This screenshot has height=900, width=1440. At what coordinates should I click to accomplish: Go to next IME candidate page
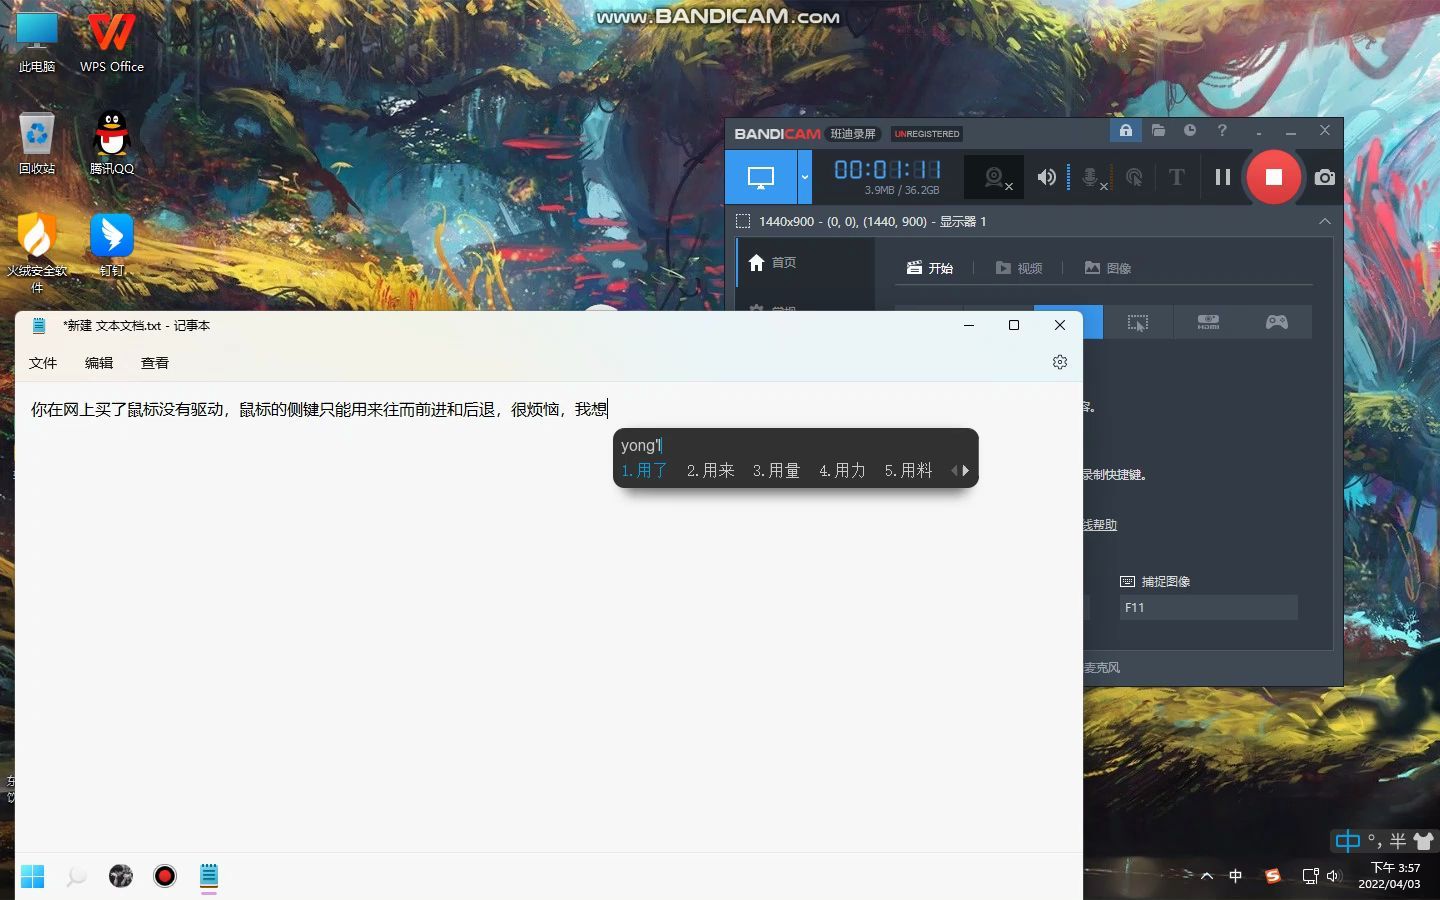click(x=966, y=470)
